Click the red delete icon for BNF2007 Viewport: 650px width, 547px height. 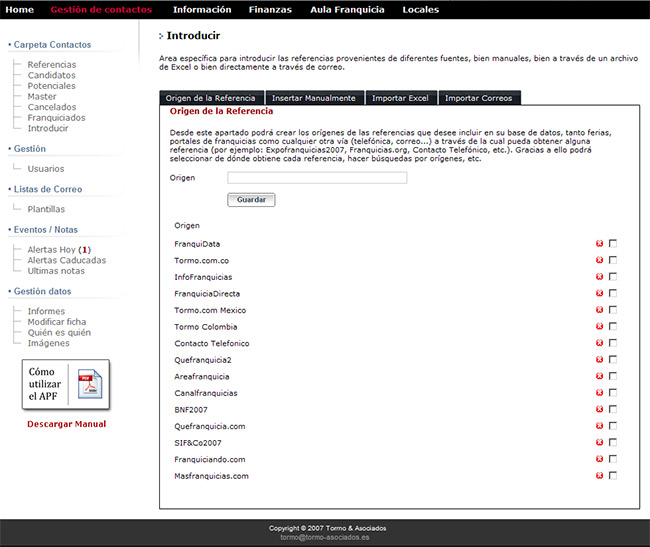click(x=600, y=409)
